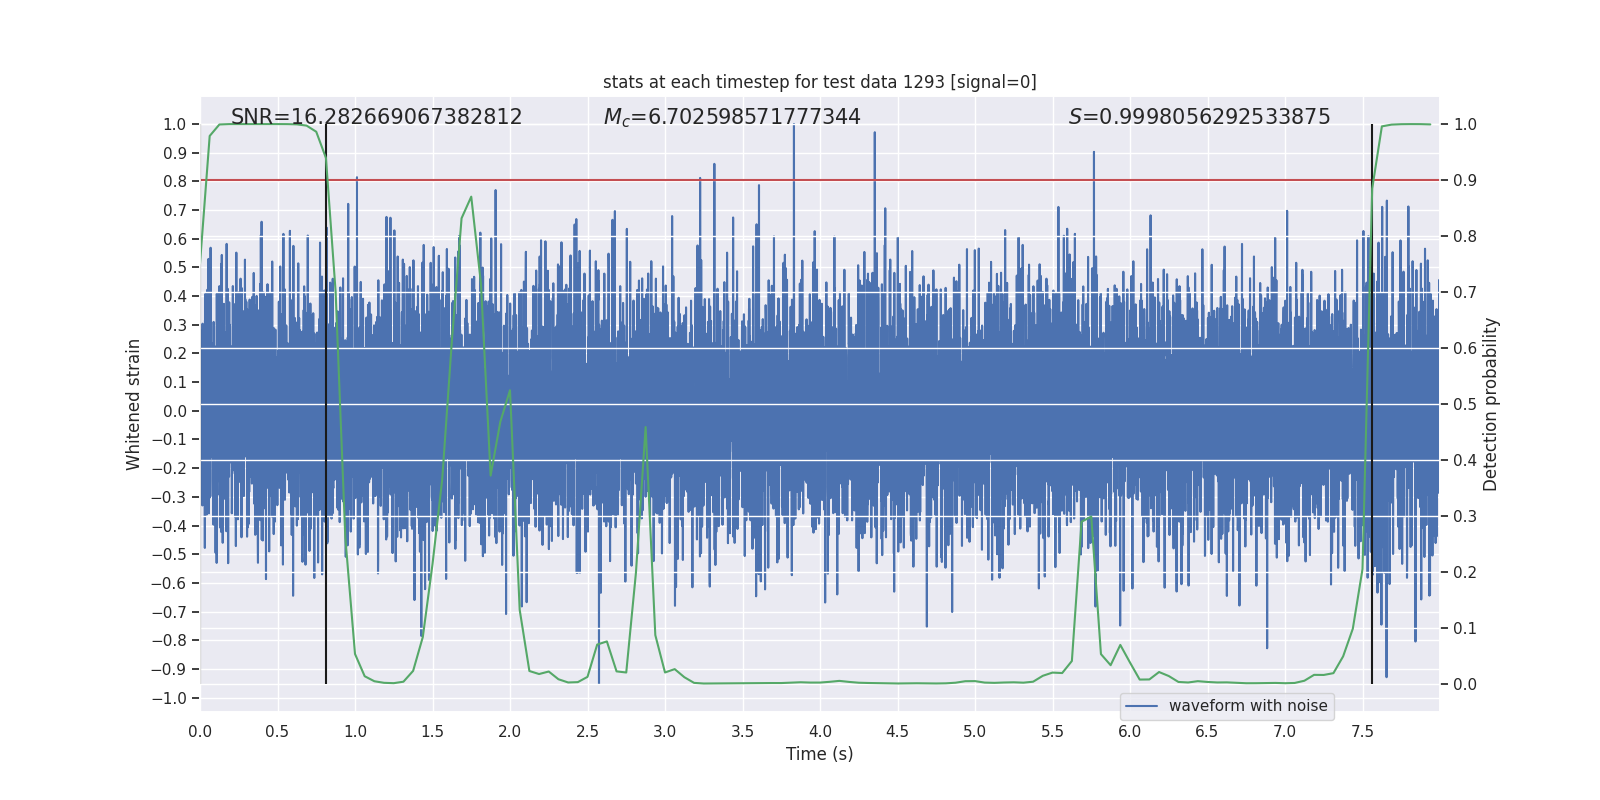Image resolution: width=1600 pixels, height=800 pixels.
Task: Click the Time axis tick label 0.5
Action: point(277,731)
